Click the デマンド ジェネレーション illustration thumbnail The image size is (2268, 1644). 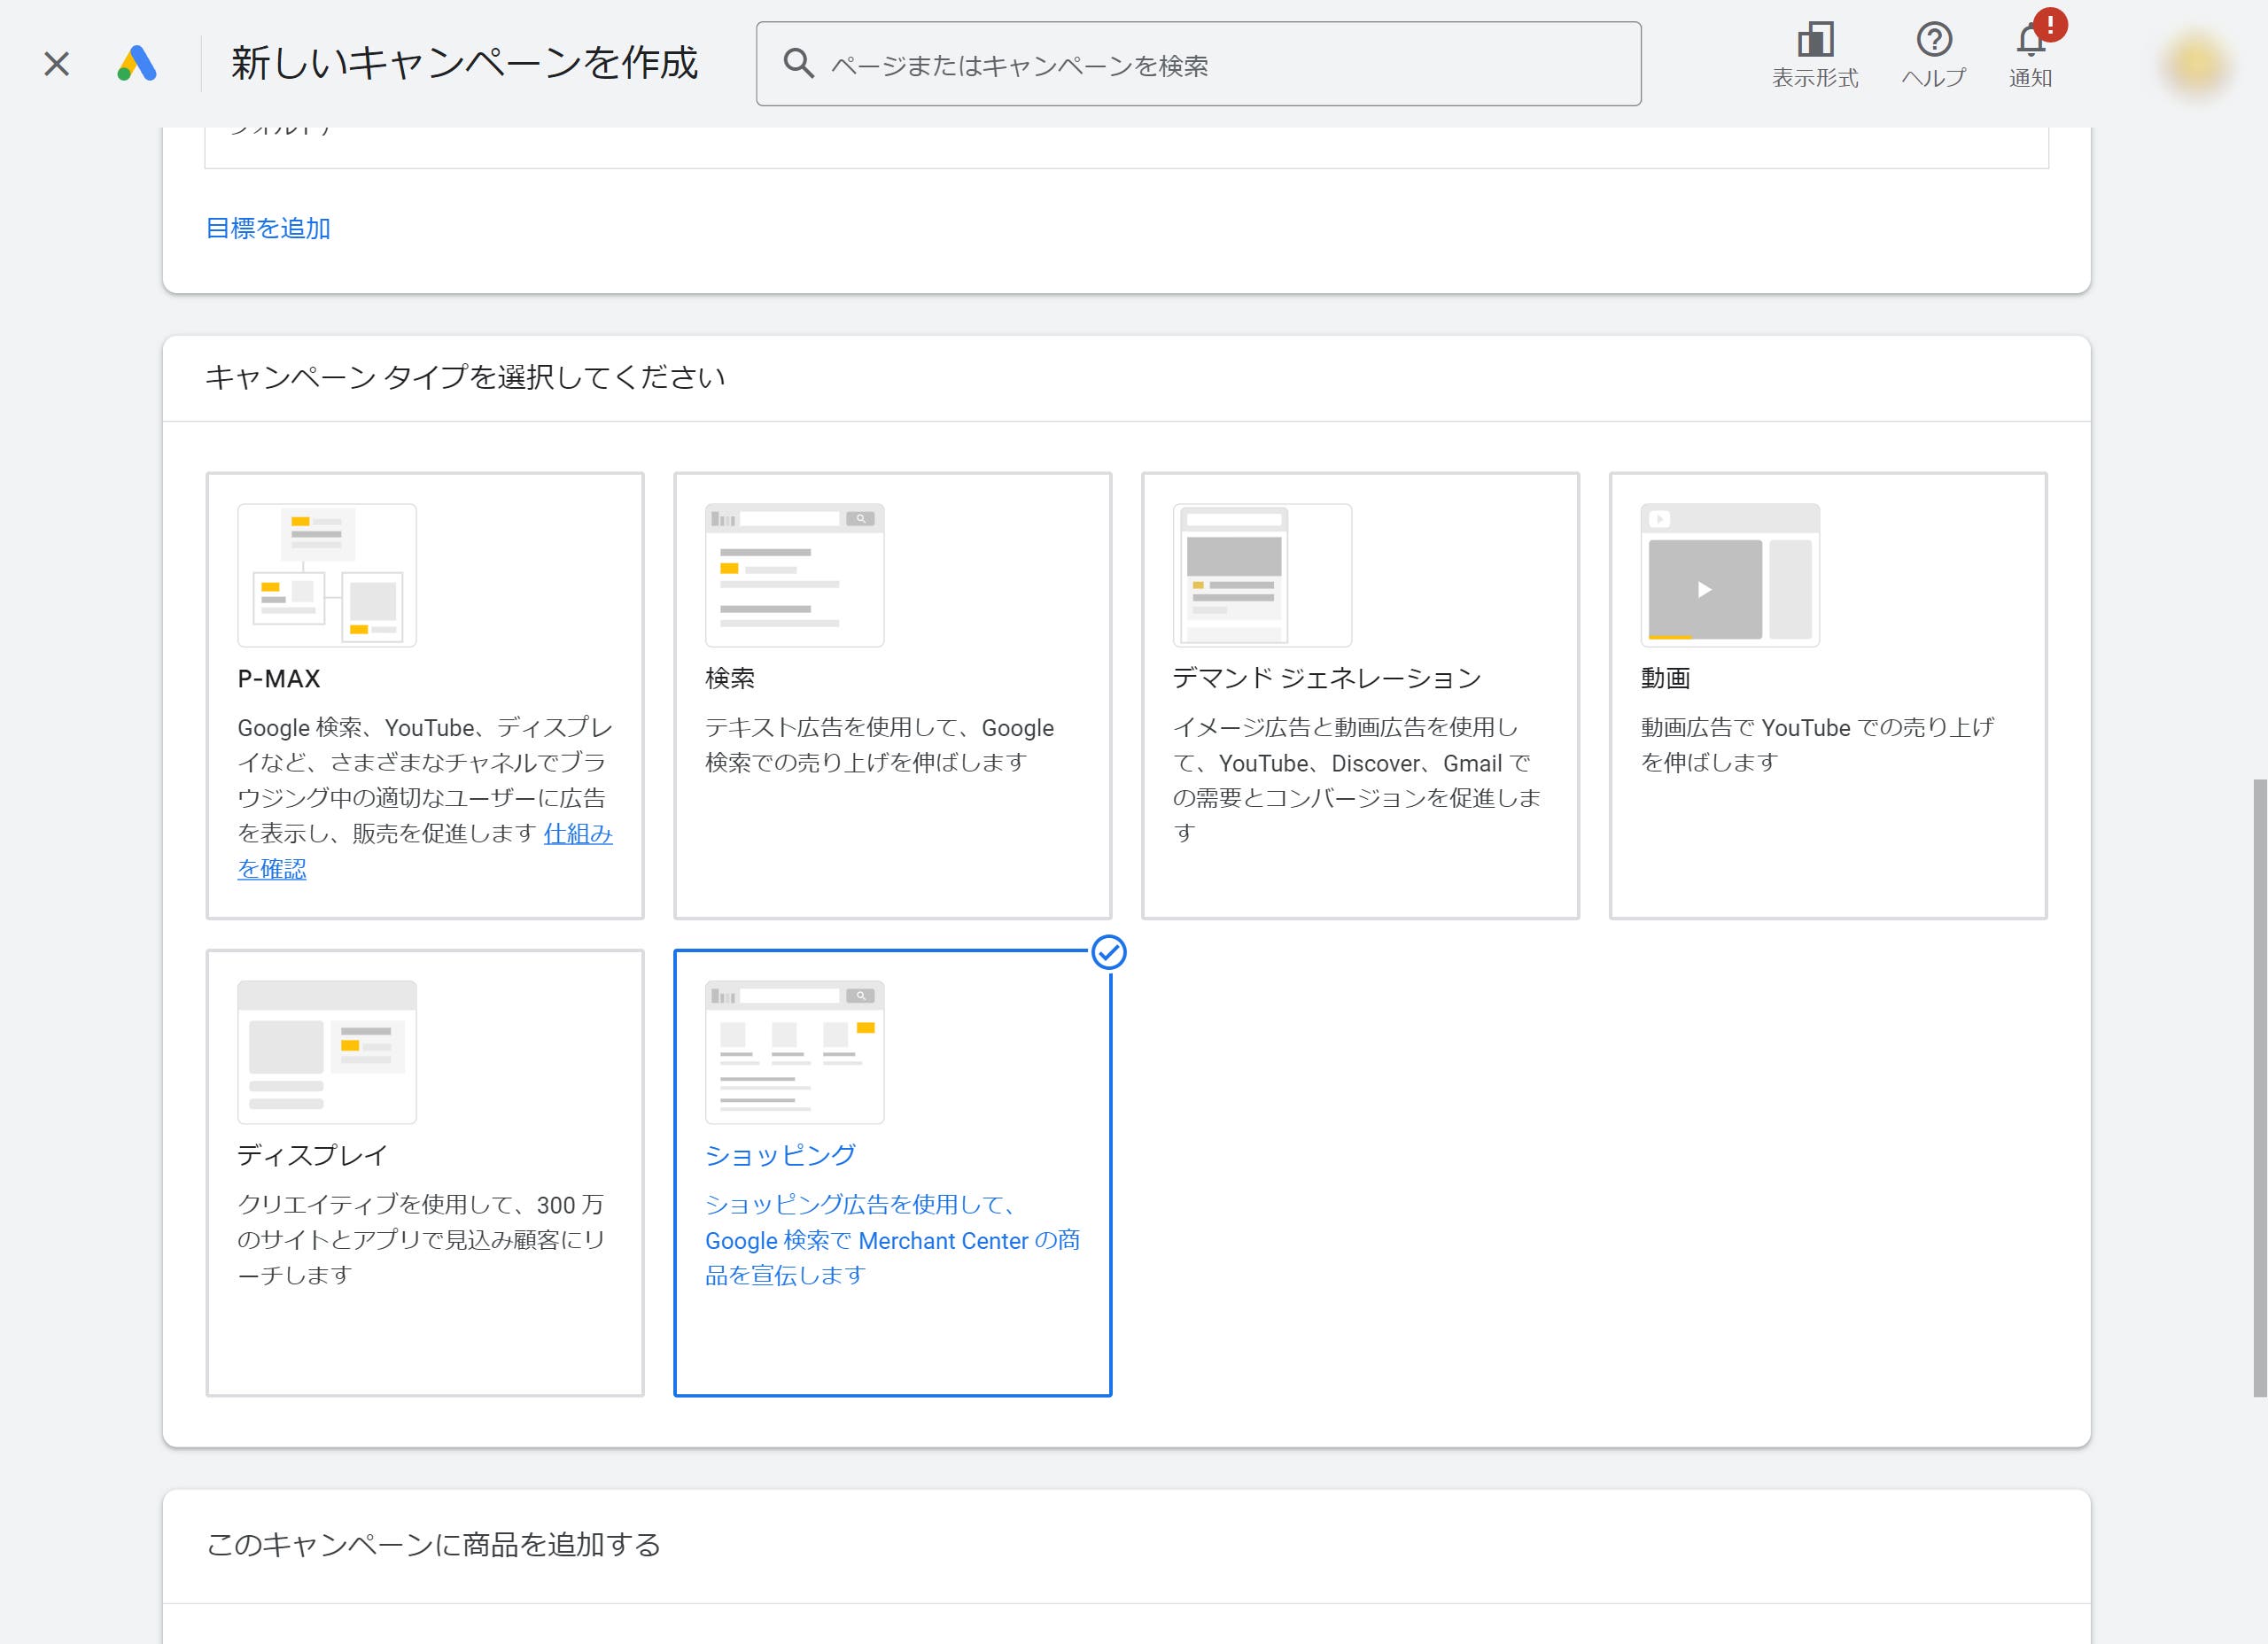[1262, 575]
